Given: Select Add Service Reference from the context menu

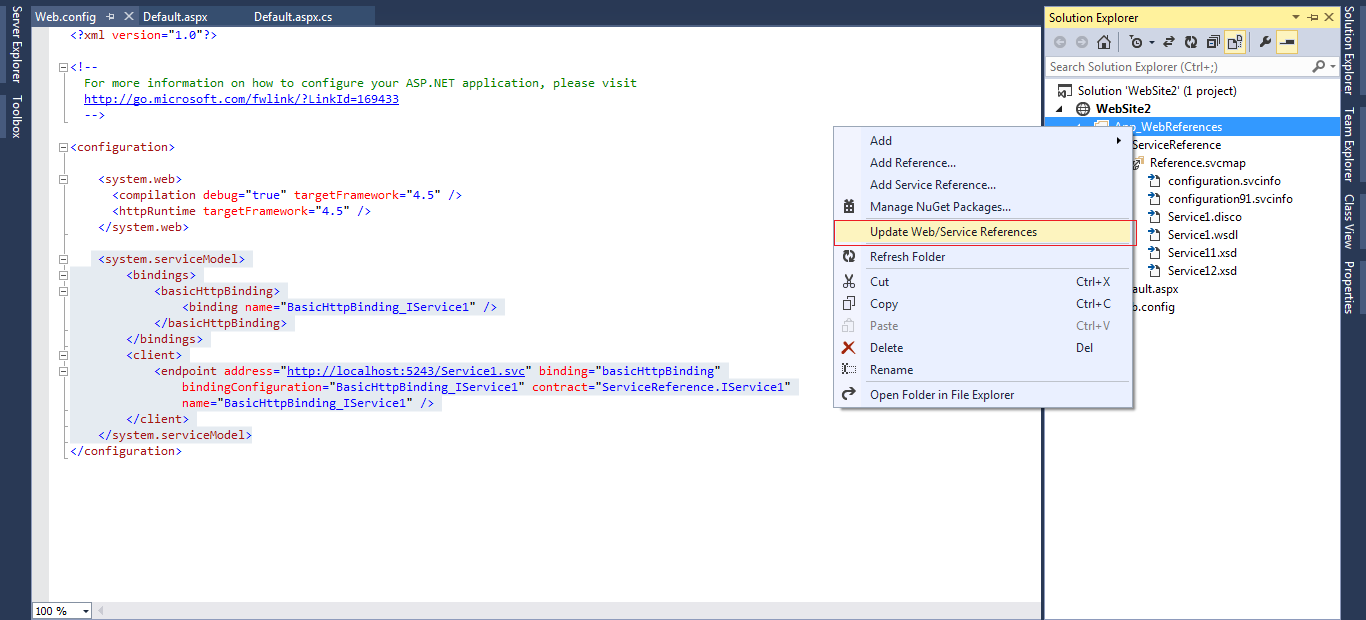Looking at the screenshot, I should click(x=933, y=184).
